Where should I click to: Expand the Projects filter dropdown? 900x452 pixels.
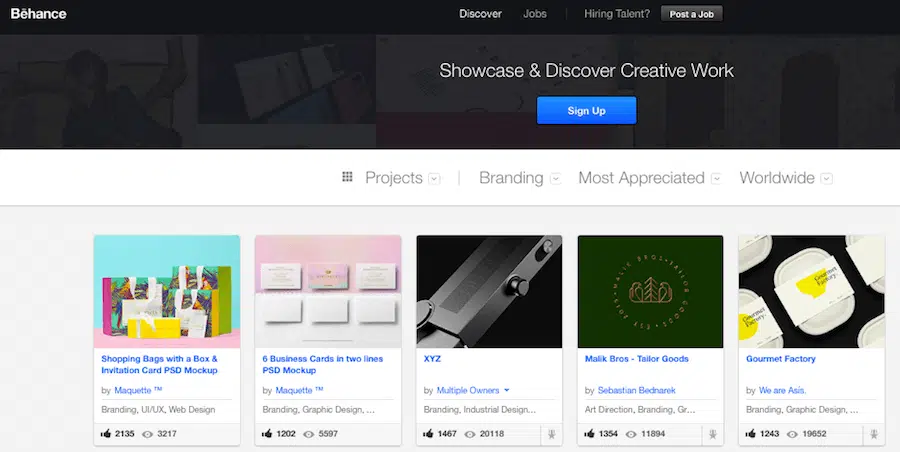pyautogui.click(x=434, y=179)
